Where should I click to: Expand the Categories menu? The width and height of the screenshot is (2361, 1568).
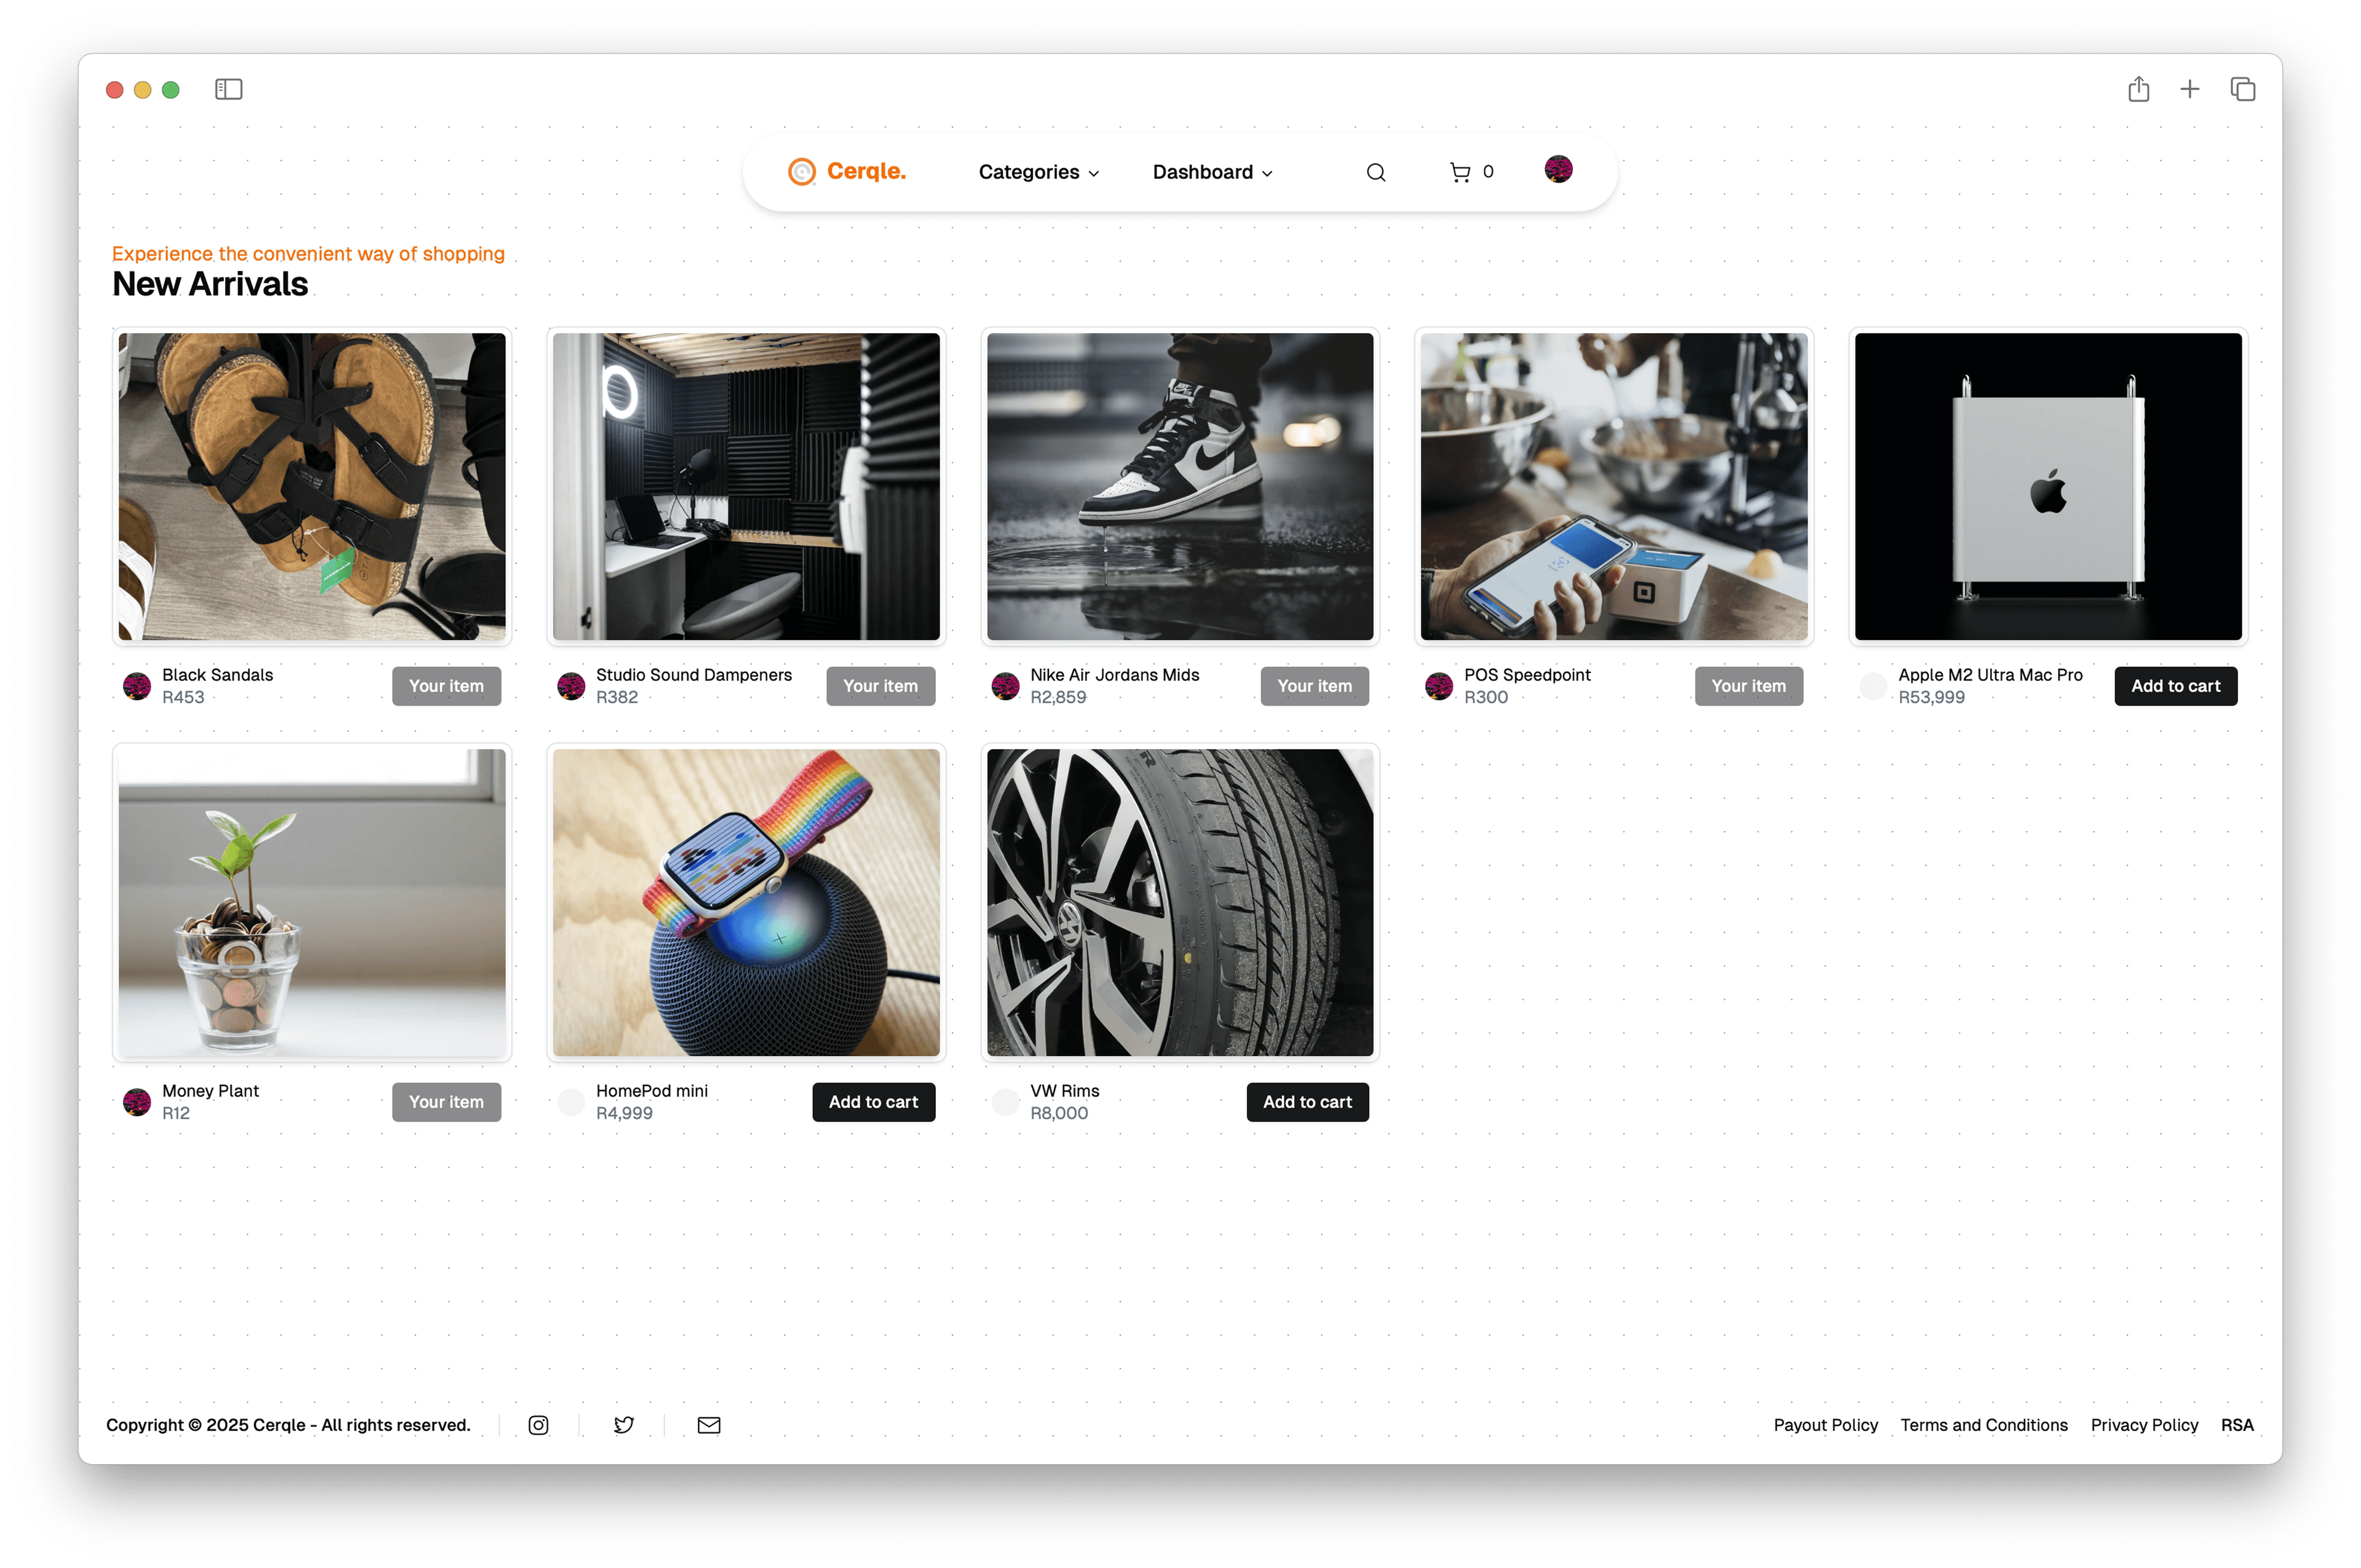click(x=1038, y=172)
